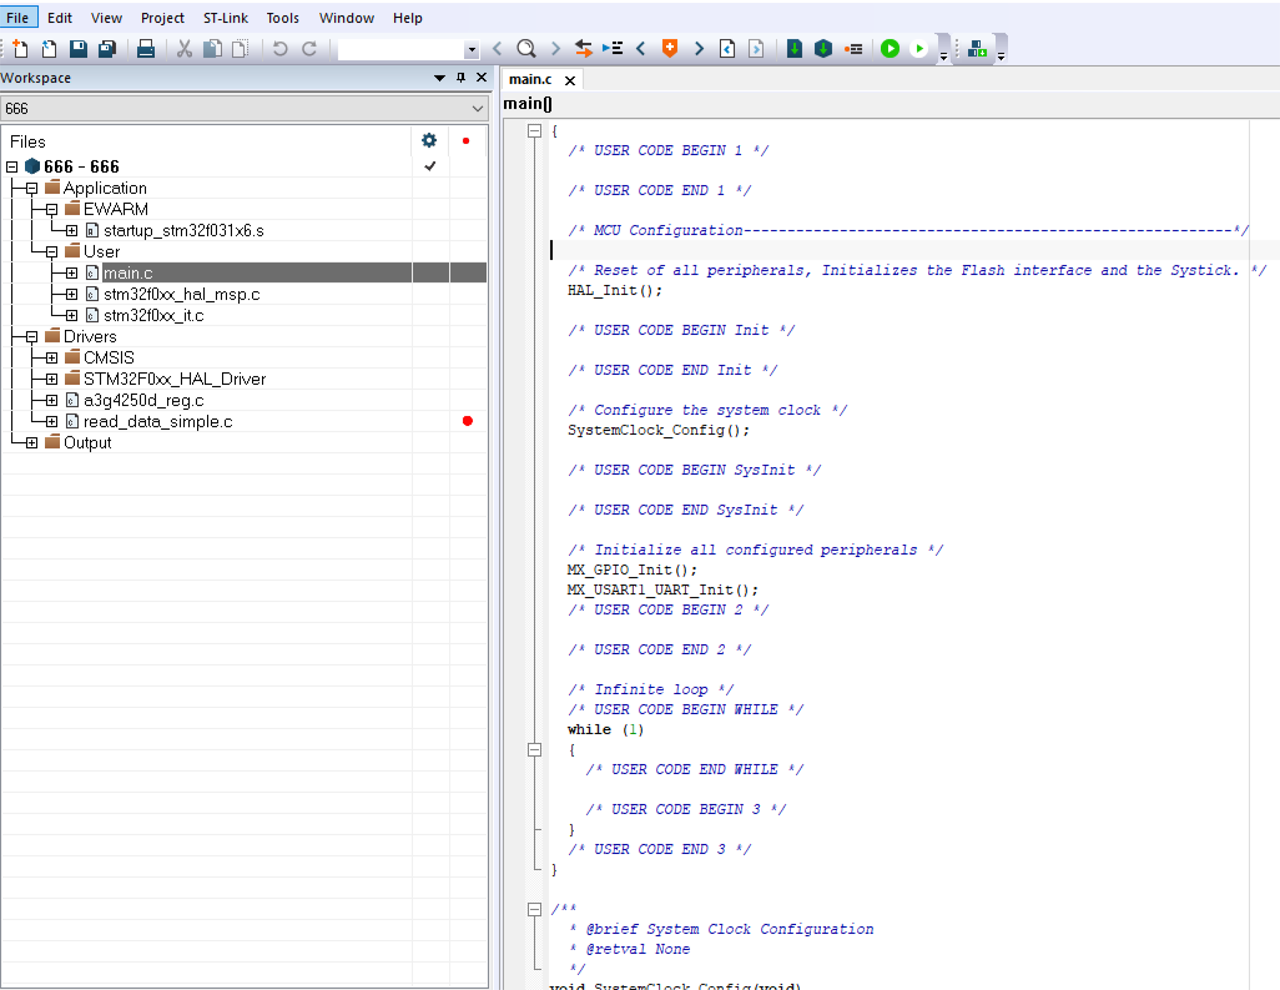This screenshot has height=990, width=1280.
Task: Open the 666 configuration combo box
Action: [244, 108]
